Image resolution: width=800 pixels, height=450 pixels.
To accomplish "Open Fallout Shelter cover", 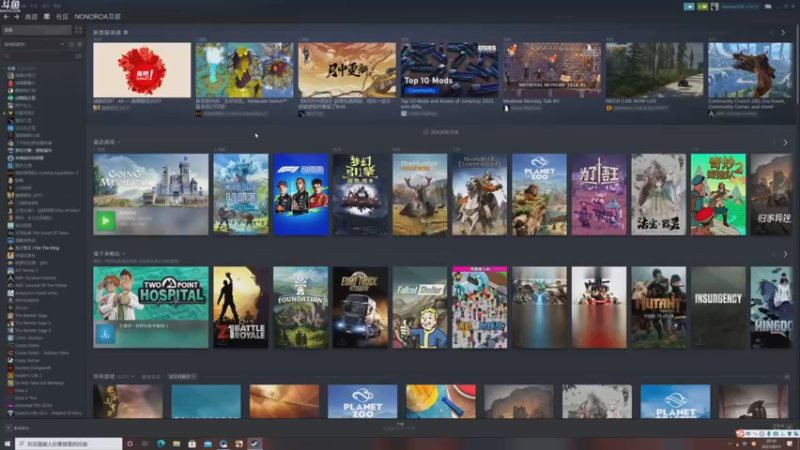I will 420,307.
